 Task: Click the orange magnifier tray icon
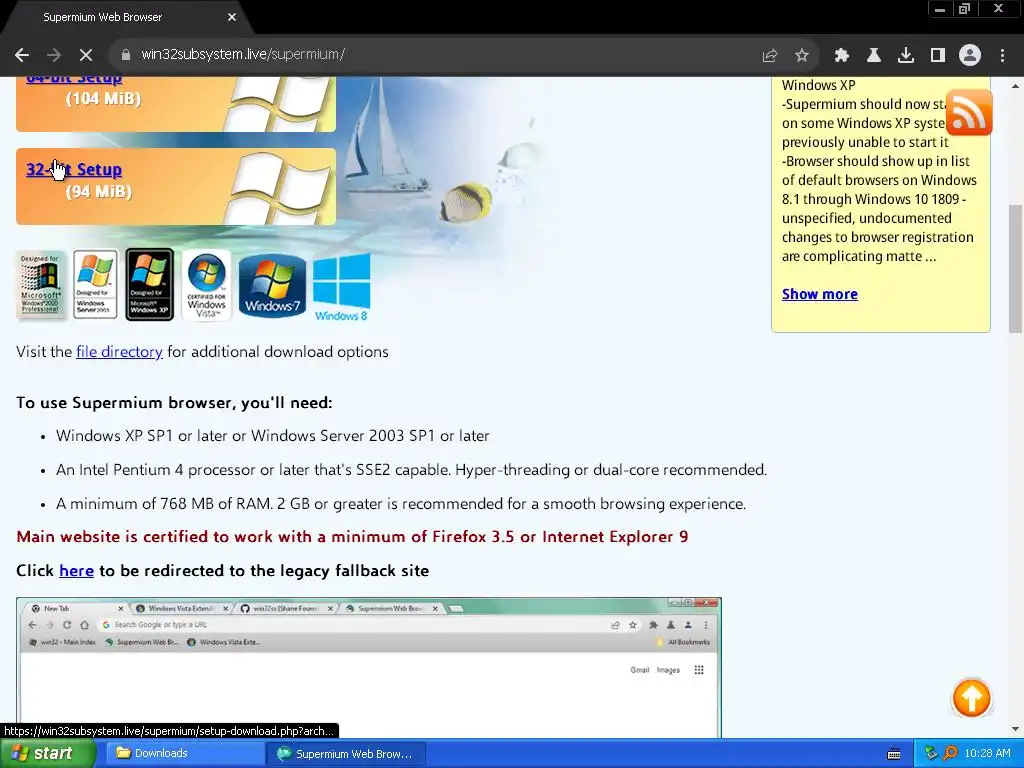coord(950,754)
